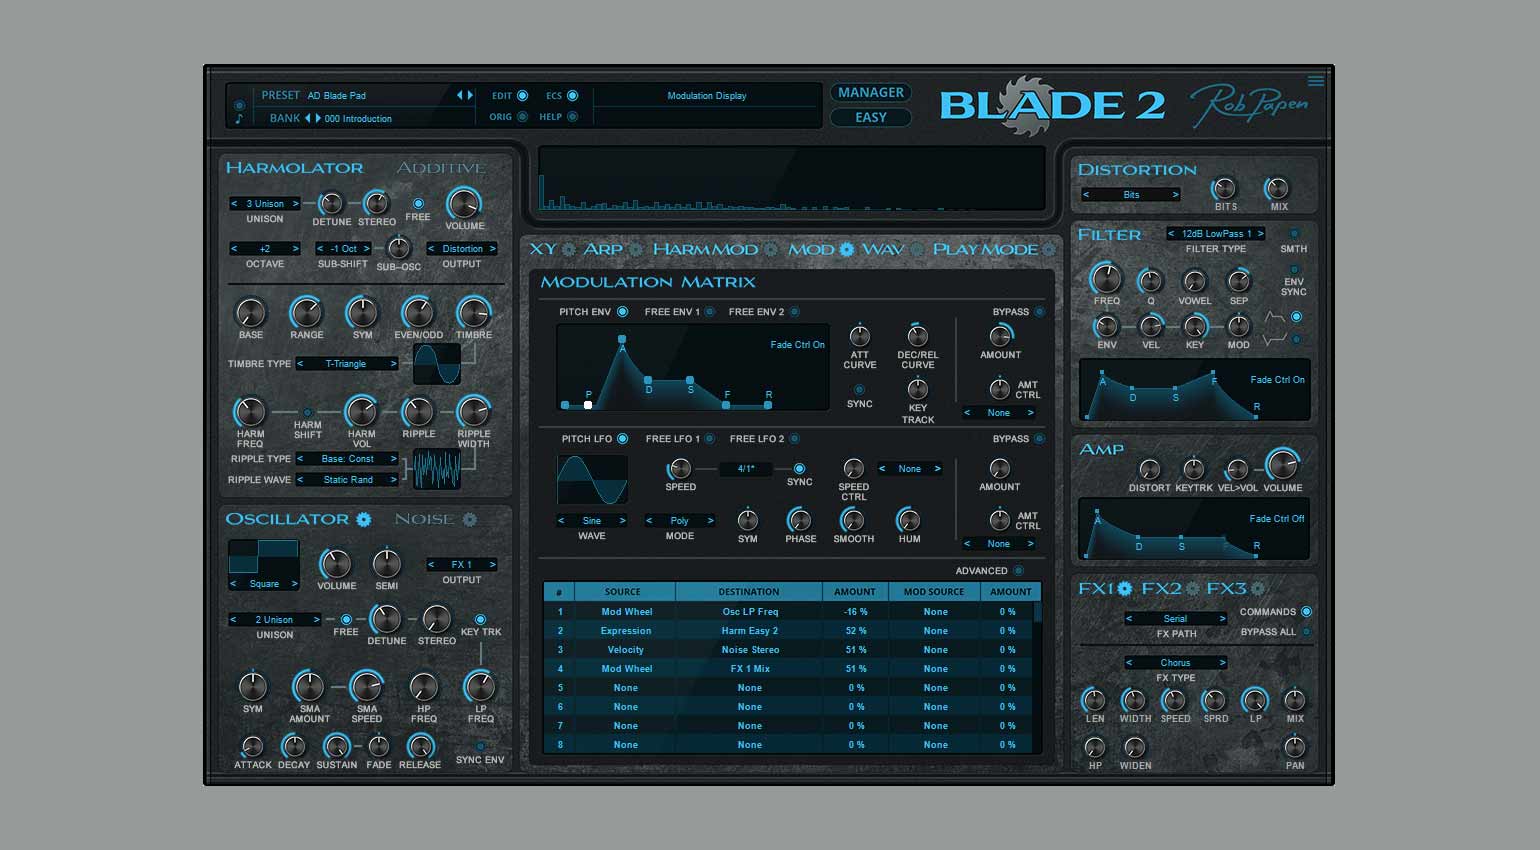Image resolution: width=1540 pixels, height=850 pixels.
Task: Toggle FX Bypass All switch
Action: pyautogui.click(x=1306, y=632)
